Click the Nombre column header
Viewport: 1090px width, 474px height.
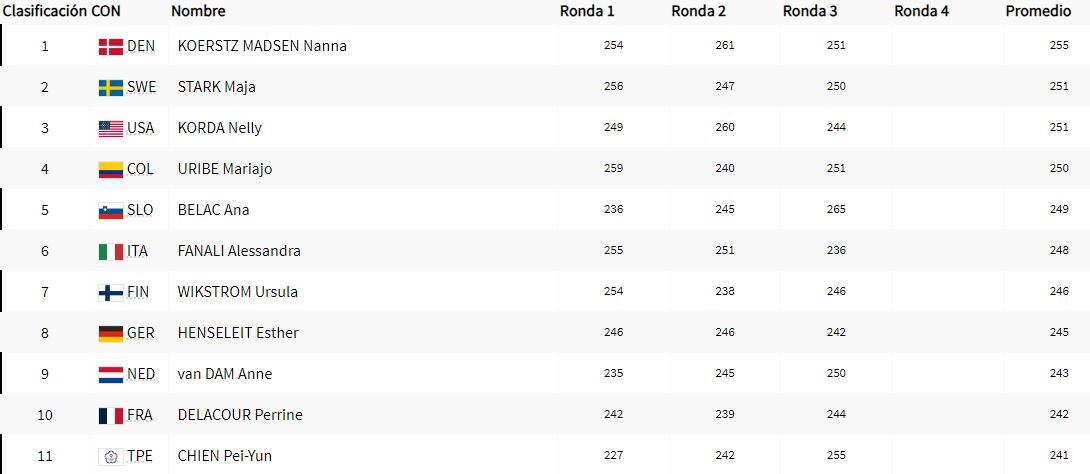(198, 11)
